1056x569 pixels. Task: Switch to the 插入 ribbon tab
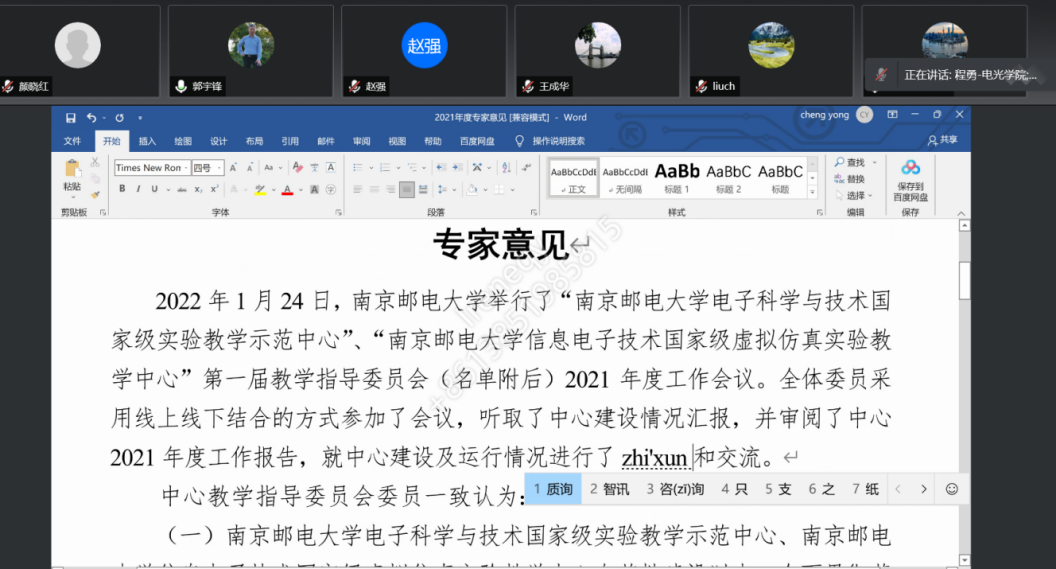tap(147, 141)
